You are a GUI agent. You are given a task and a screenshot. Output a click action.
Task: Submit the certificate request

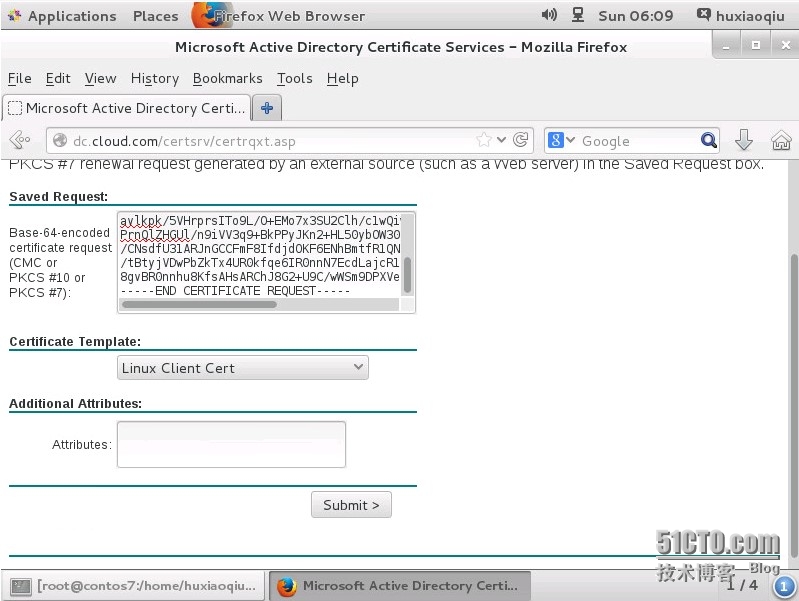351,505
